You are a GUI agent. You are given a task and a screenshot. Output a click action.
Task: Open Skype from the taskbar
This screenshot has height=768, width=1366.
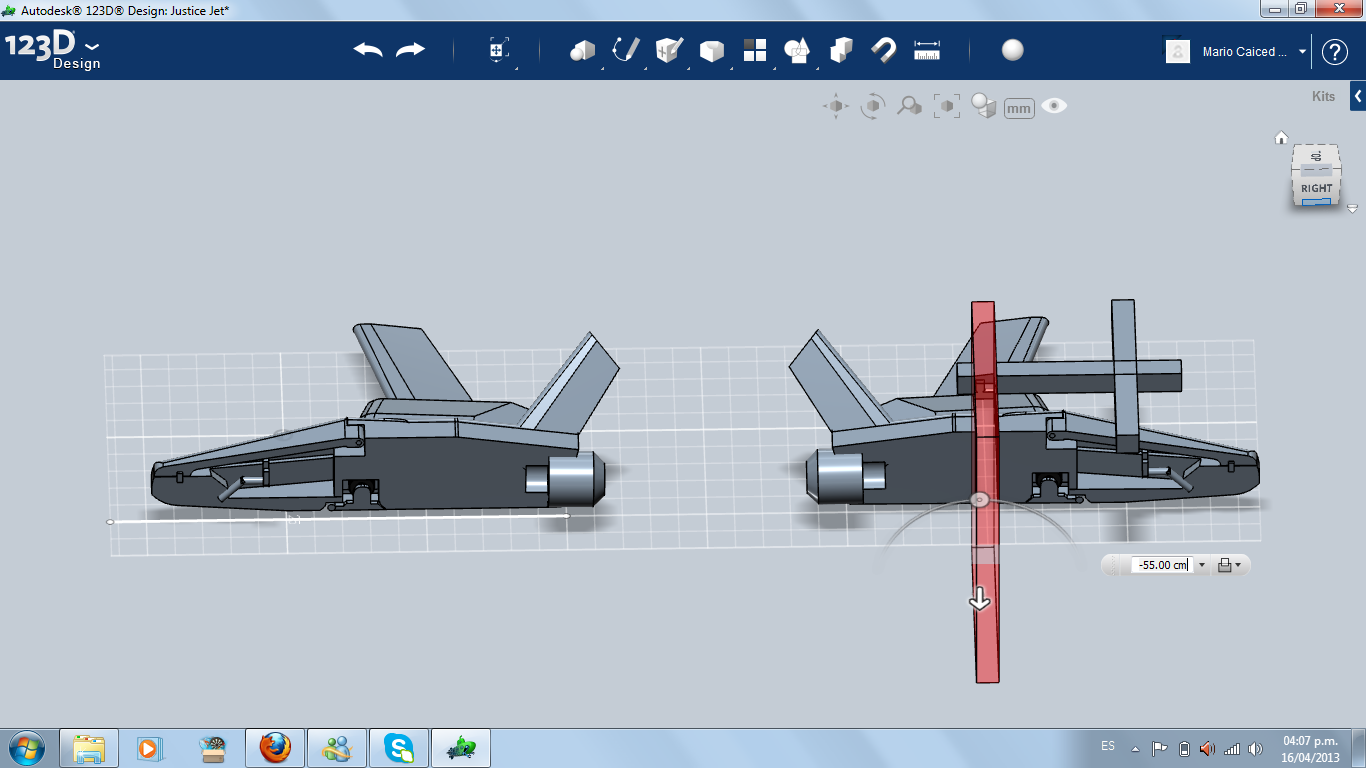(x=399, y=748)
